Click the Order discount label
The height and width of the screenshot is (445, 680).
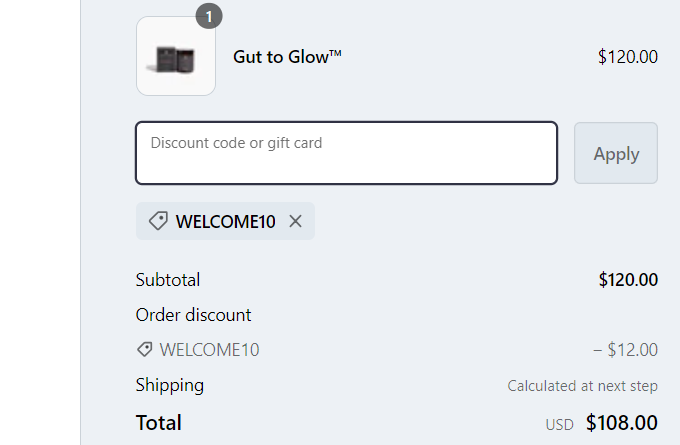tap(194, 315)
